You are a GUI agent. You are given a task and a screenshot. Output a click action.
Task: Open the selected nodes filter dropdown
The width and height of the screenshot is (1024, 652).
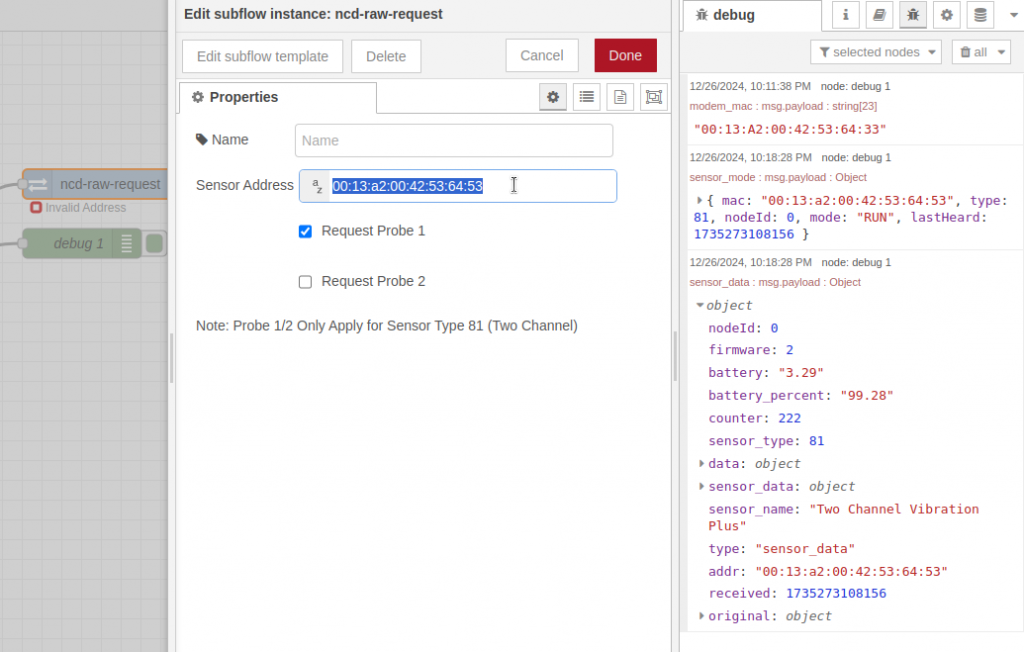click(x=876, y=51)
